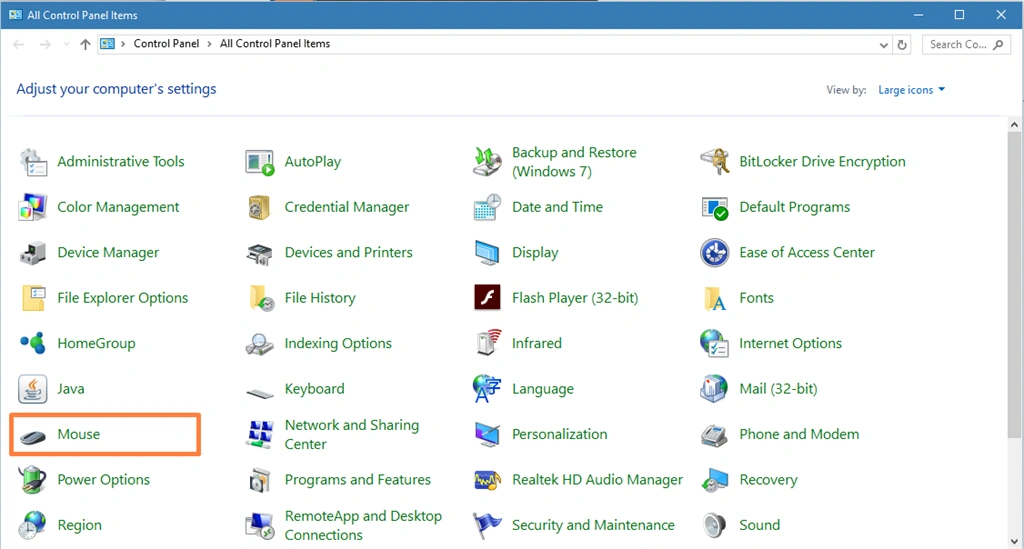Expand the chevron before Control Panel breadcrumb

tap(123, 44)
